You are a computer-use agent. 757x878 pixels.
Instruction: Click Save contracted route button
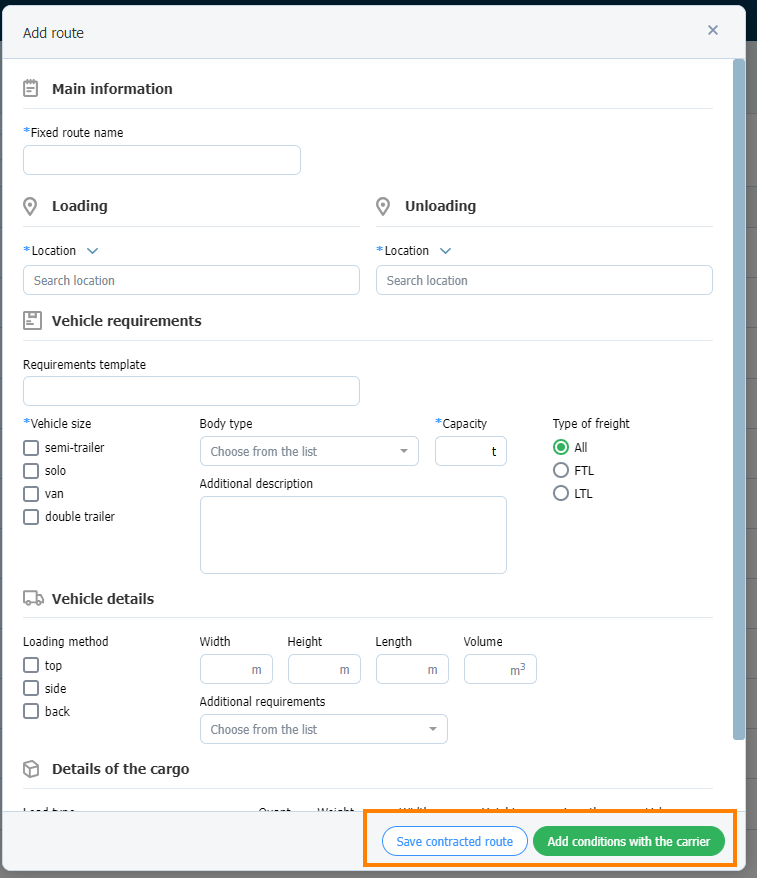(x=455, y=841)
